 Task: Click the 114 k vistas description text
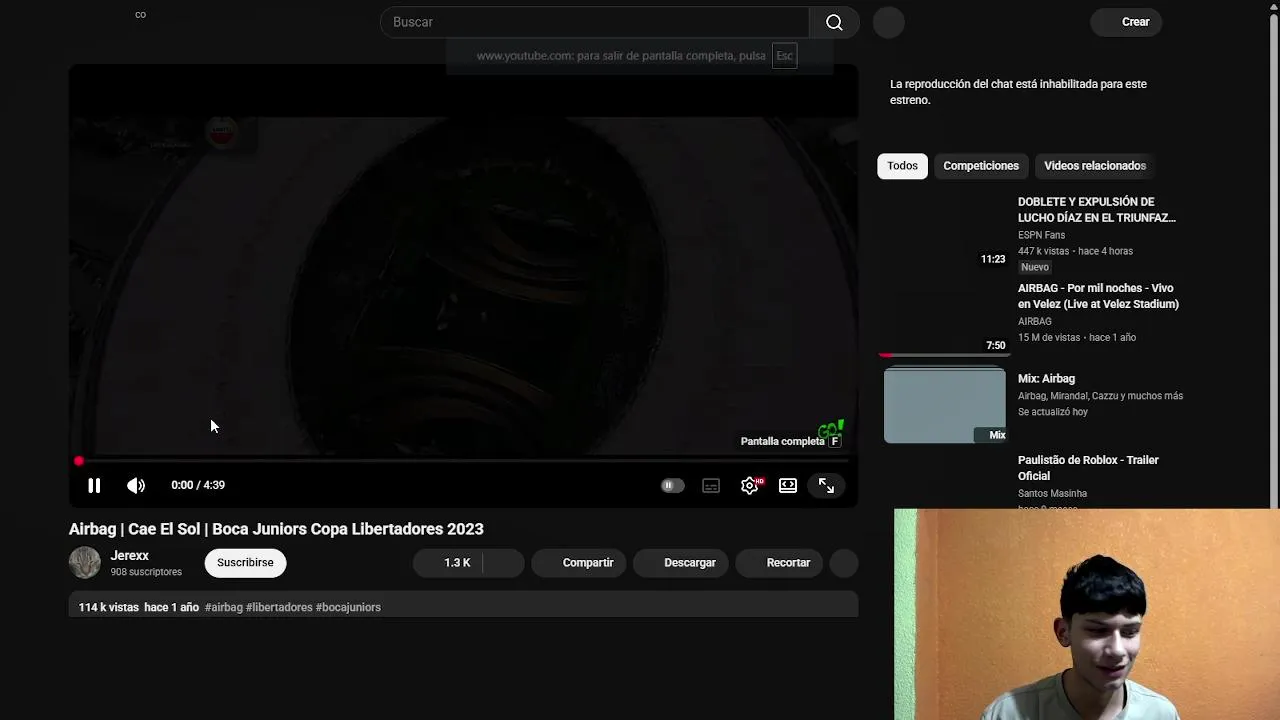[109, 608]
